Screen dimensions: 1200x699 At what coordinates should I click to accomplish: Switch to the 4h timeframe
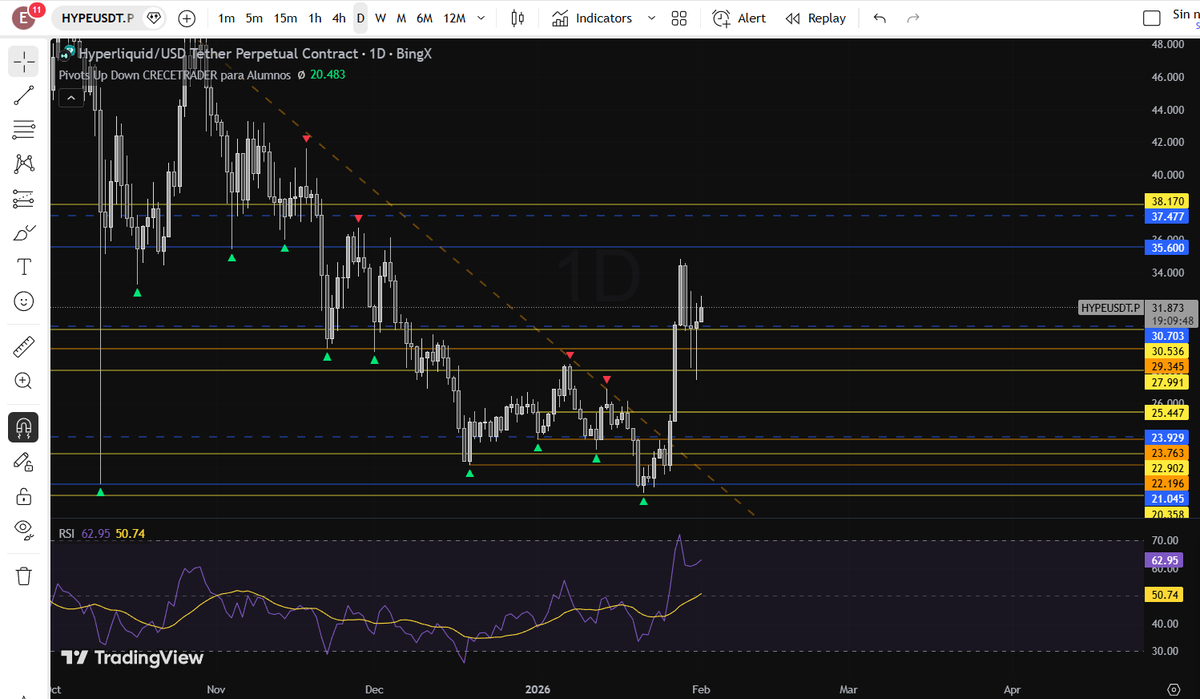(339, 18)
